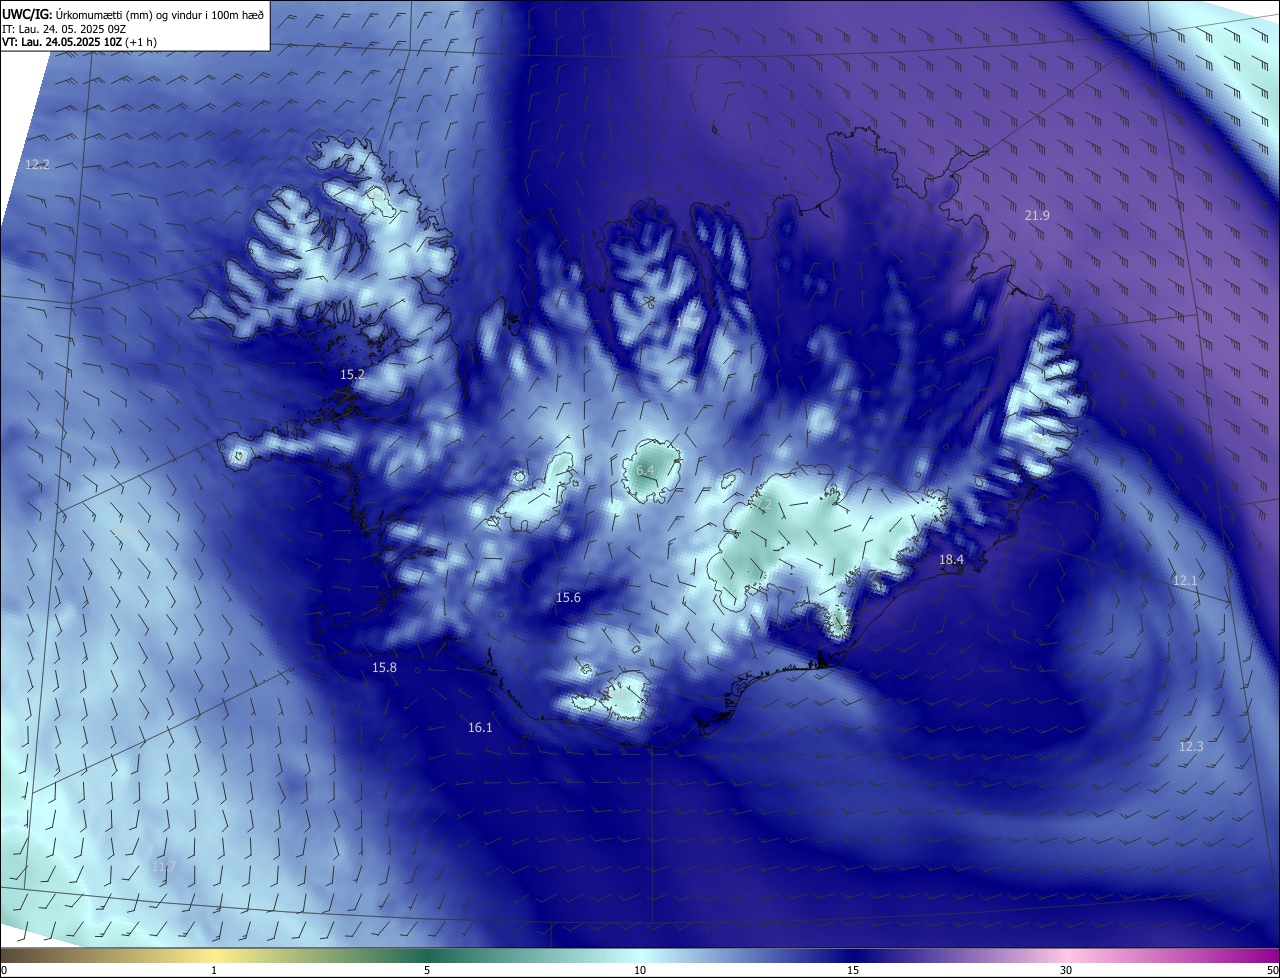This screenshot has height=978, width=1280.
Task: Click the color scale tick labeled 5
Action: [x=427, y=970]
